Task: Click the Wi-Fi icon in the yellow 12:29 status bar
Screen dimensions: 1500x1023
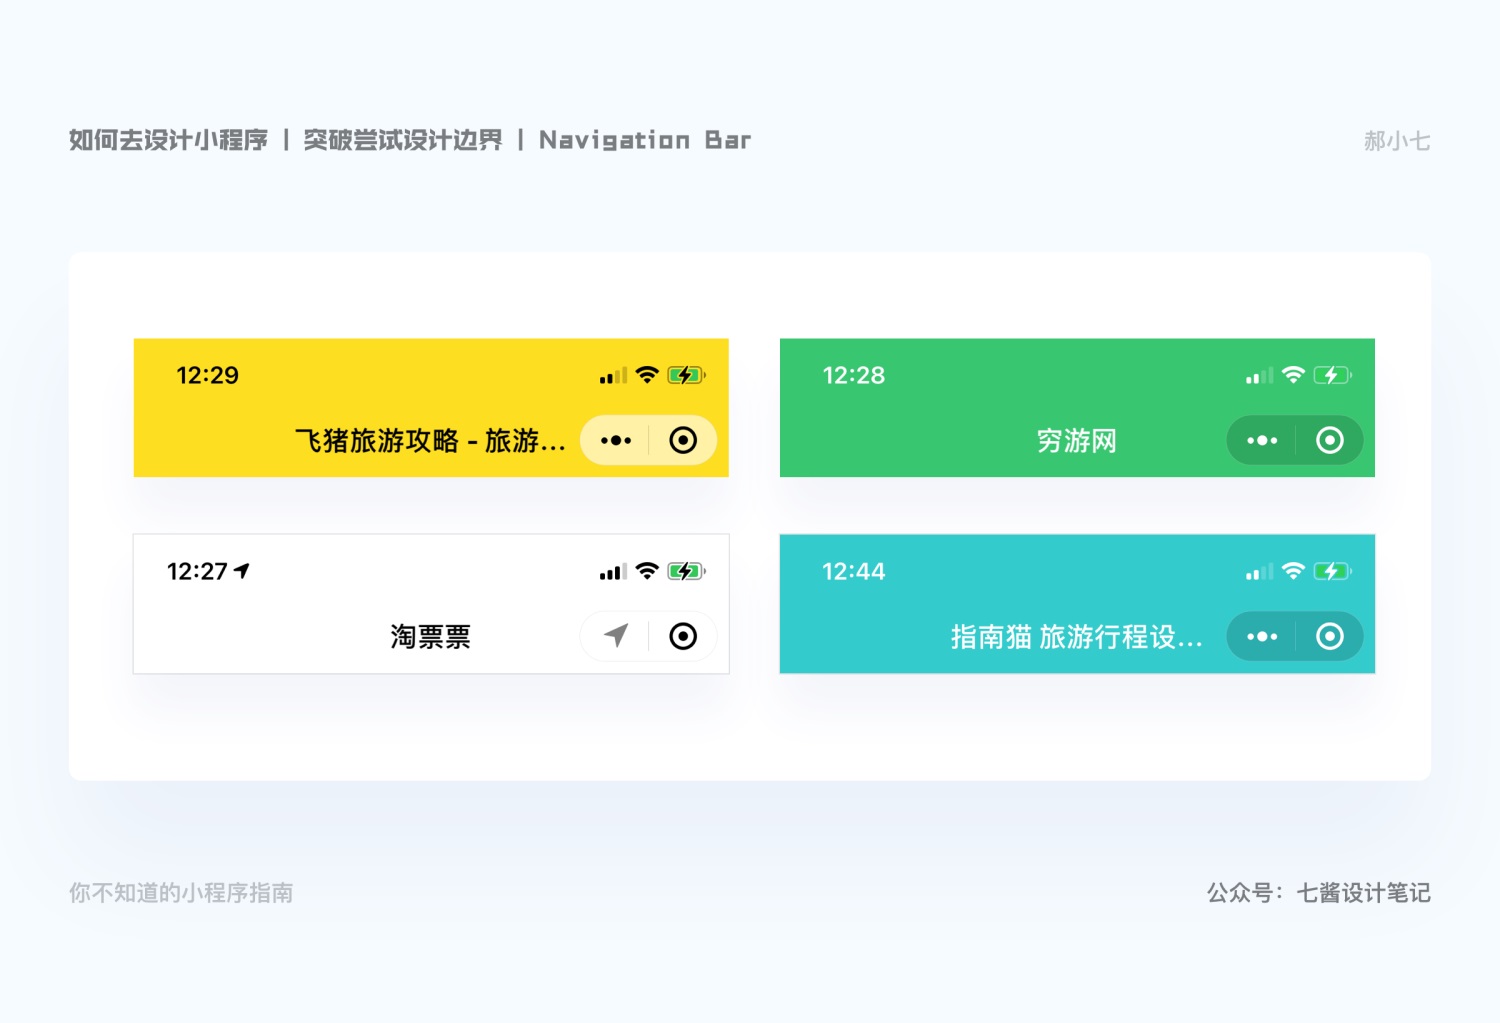Action: [x=647, y=375]
